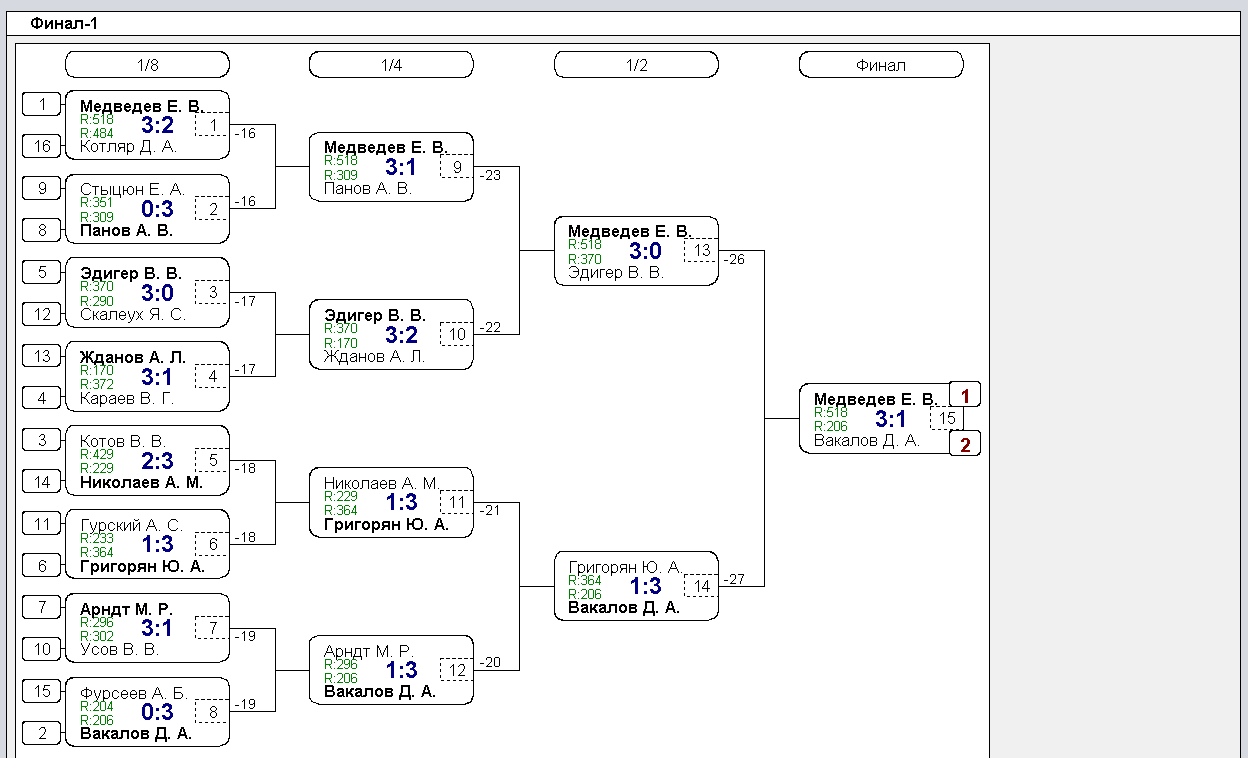The image size is (1248, 758).
Task: Click seed box 10 beside Усов
Action: tap(42, 650)
